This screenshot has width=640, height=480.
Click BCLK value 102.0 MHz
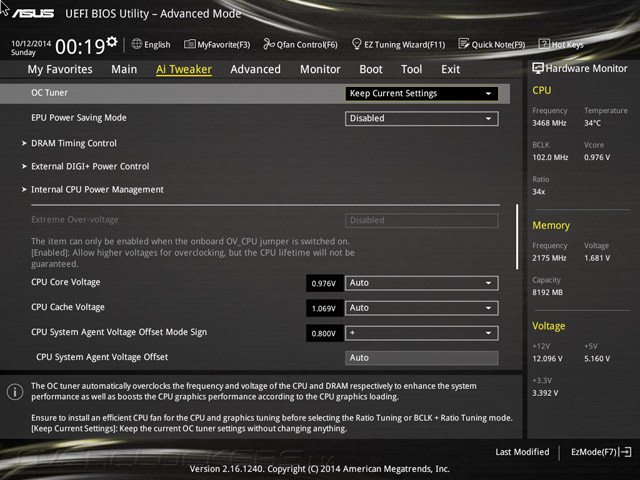pos(550,157)
